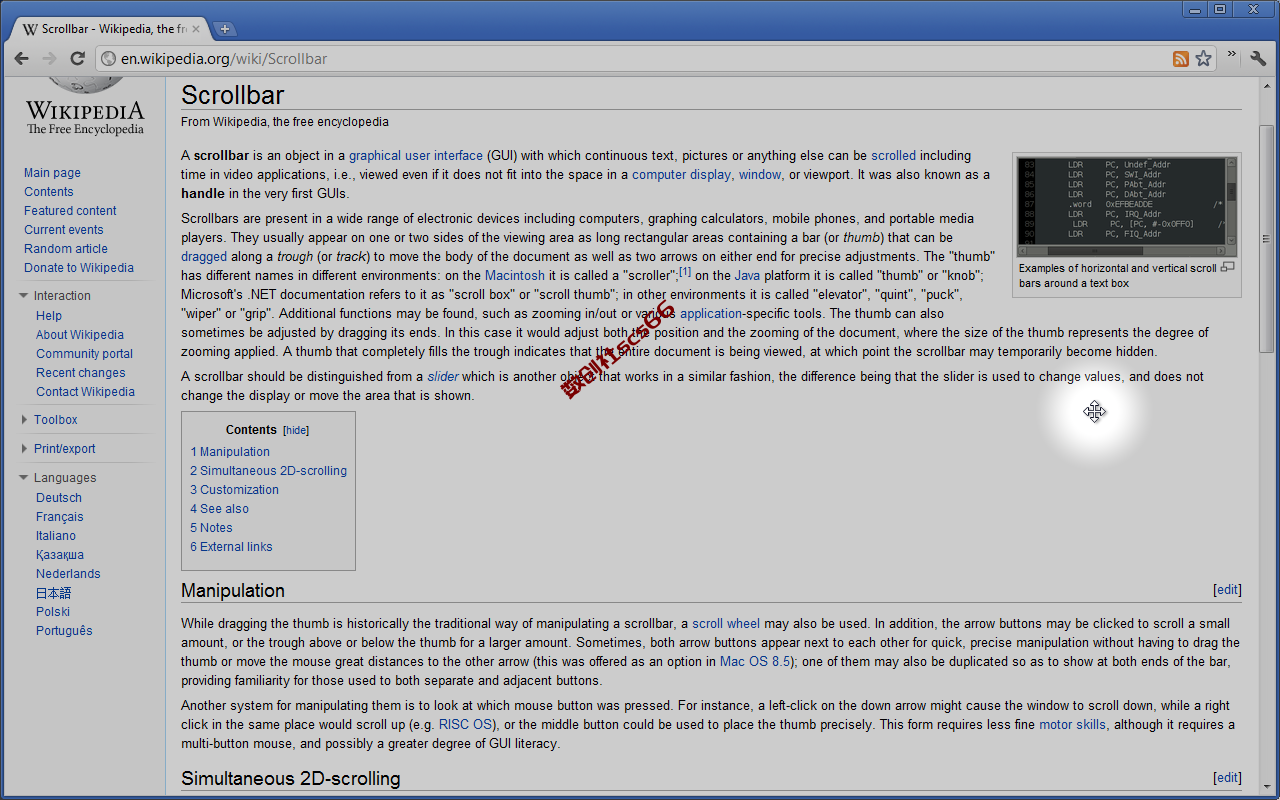Viewport: 1280px width, 800px height.
Task: Load a Random article
Action: click(x=66, y=249)
